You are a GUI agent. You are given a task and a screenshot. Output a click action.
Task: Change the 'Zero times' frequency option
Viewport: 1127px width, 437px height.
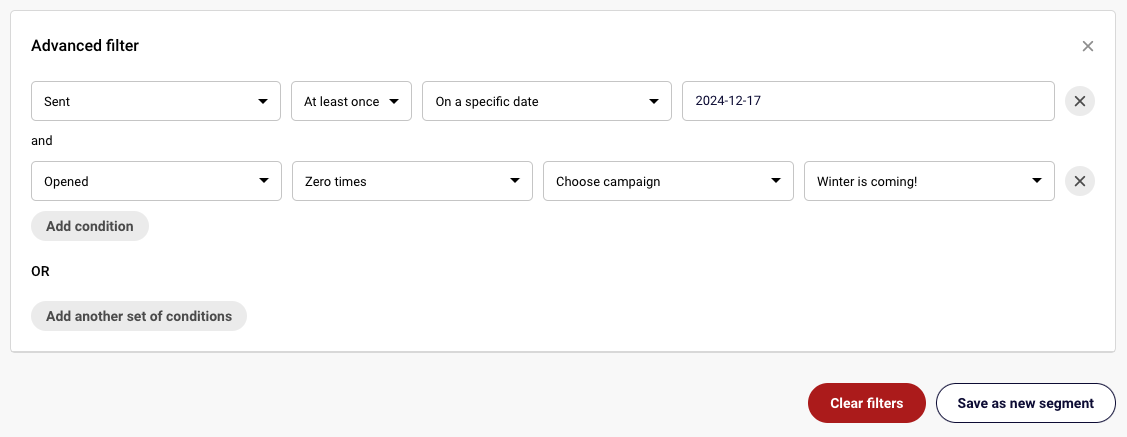tap(411, 181)
